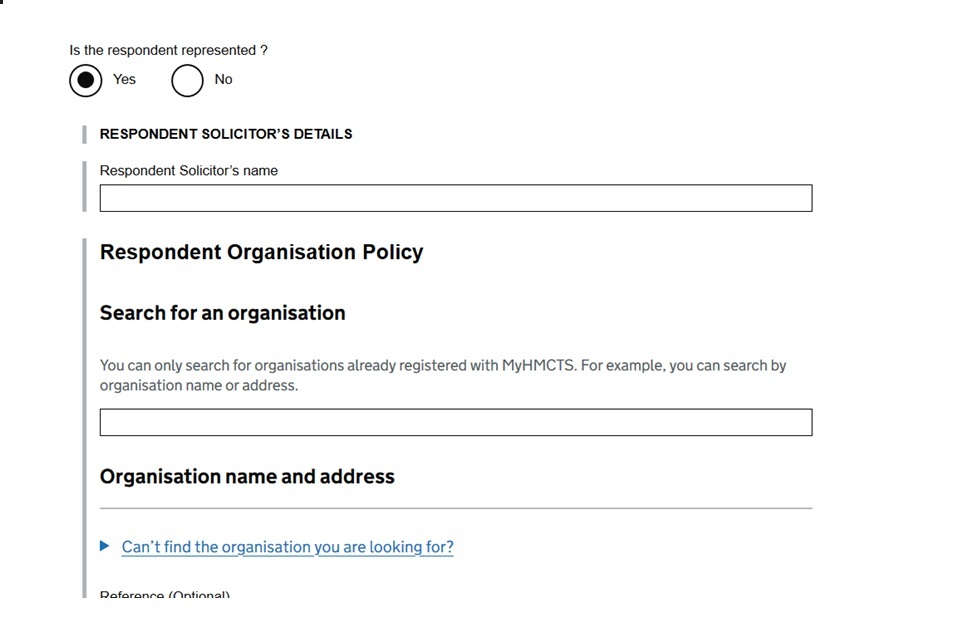
Task: Click the grey bar beside the solicitor's details heading
Action: pos(85,134)
